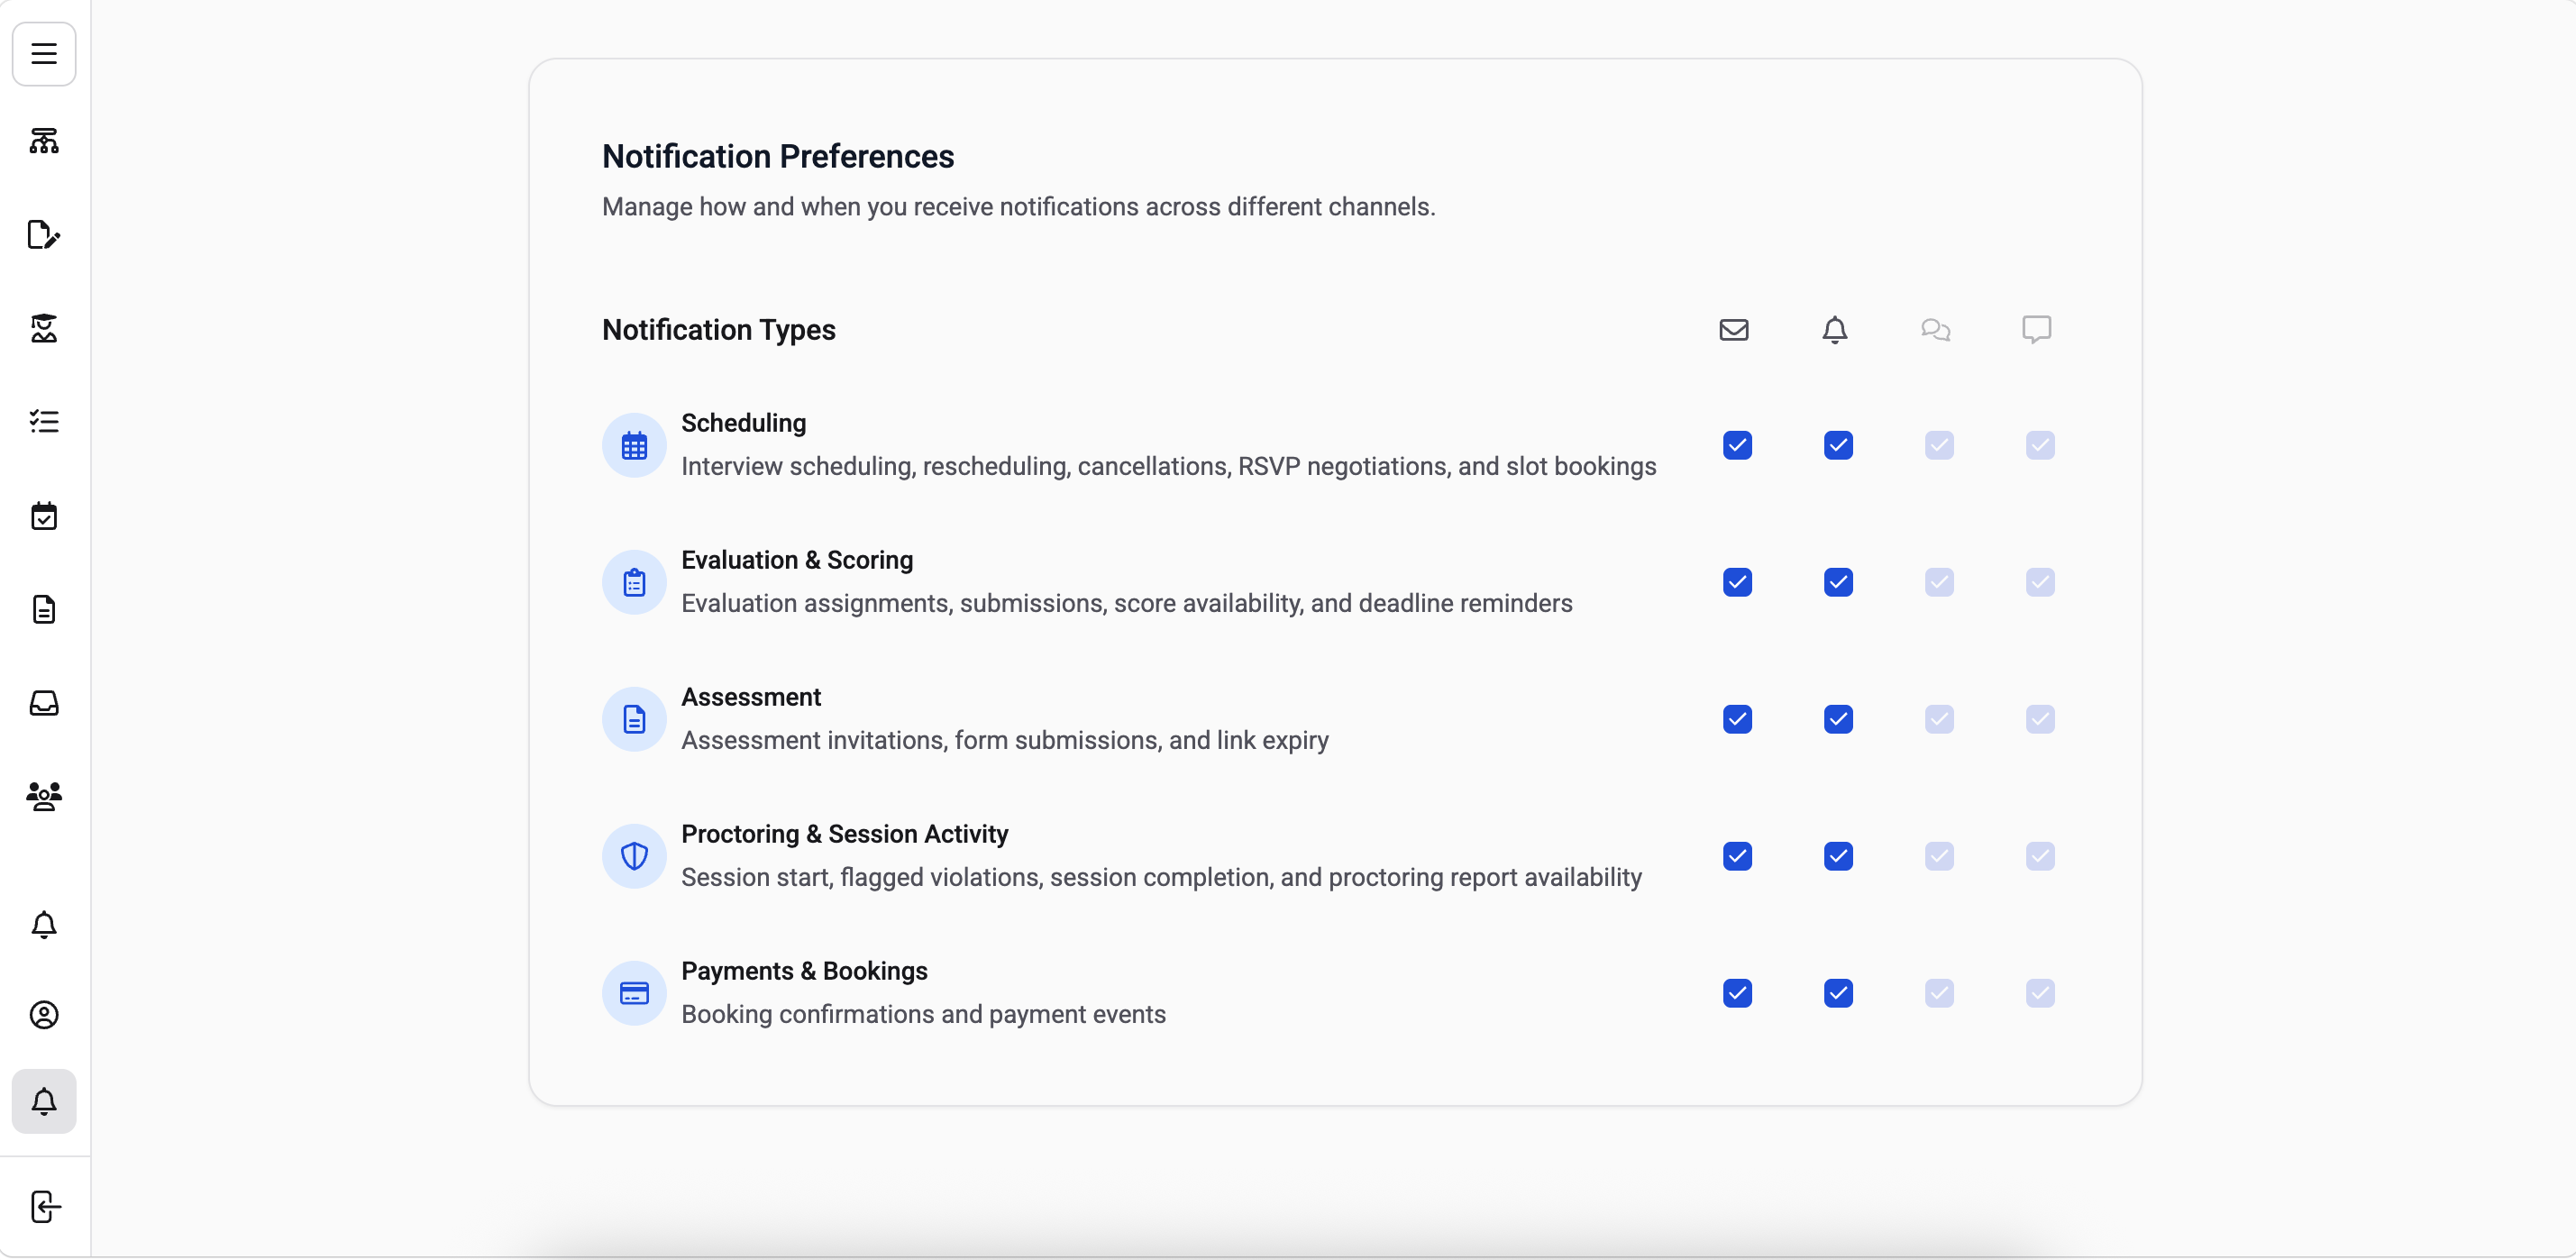Click the logout icon at sidebar bottom
2576x1260 pixels.
44,1207
